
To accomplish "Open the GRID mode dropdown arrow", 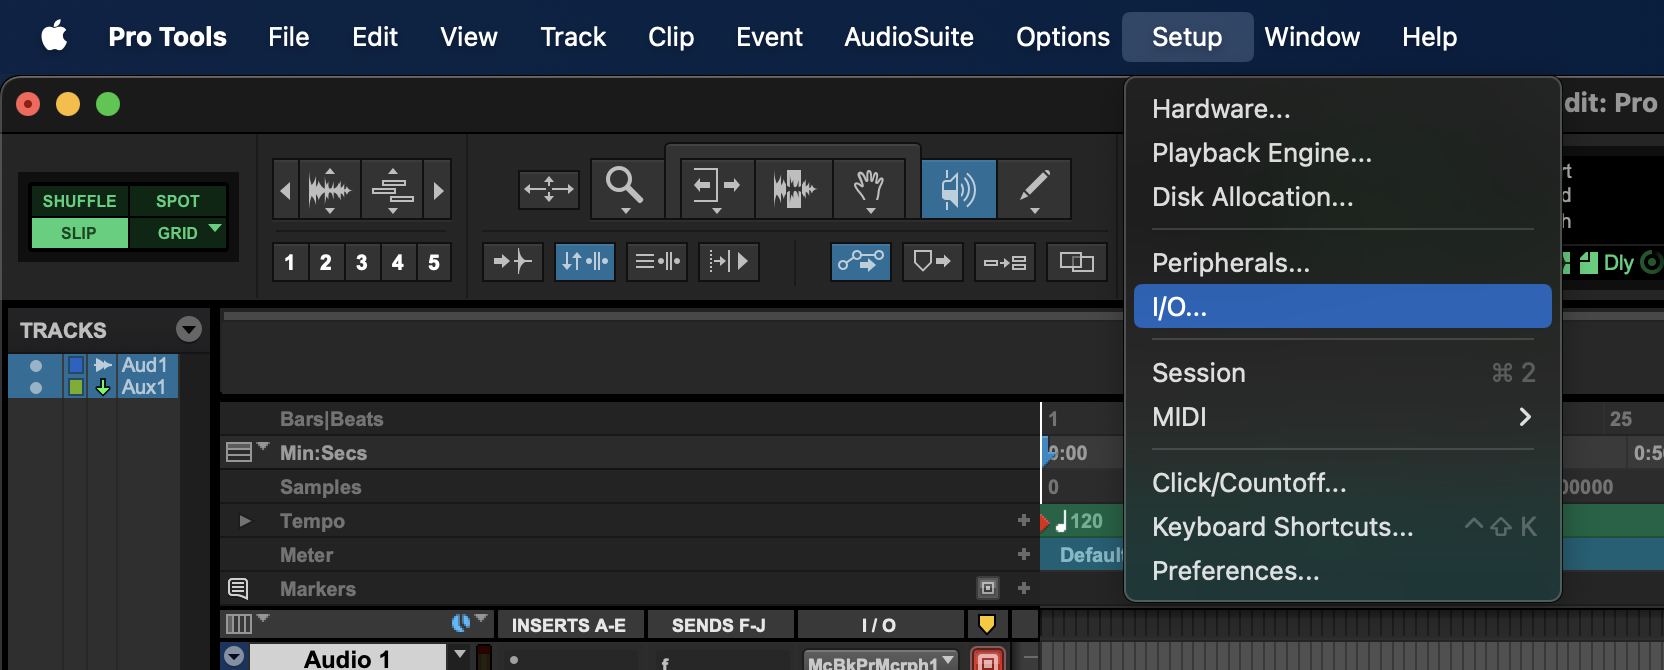I will [215, 229].
